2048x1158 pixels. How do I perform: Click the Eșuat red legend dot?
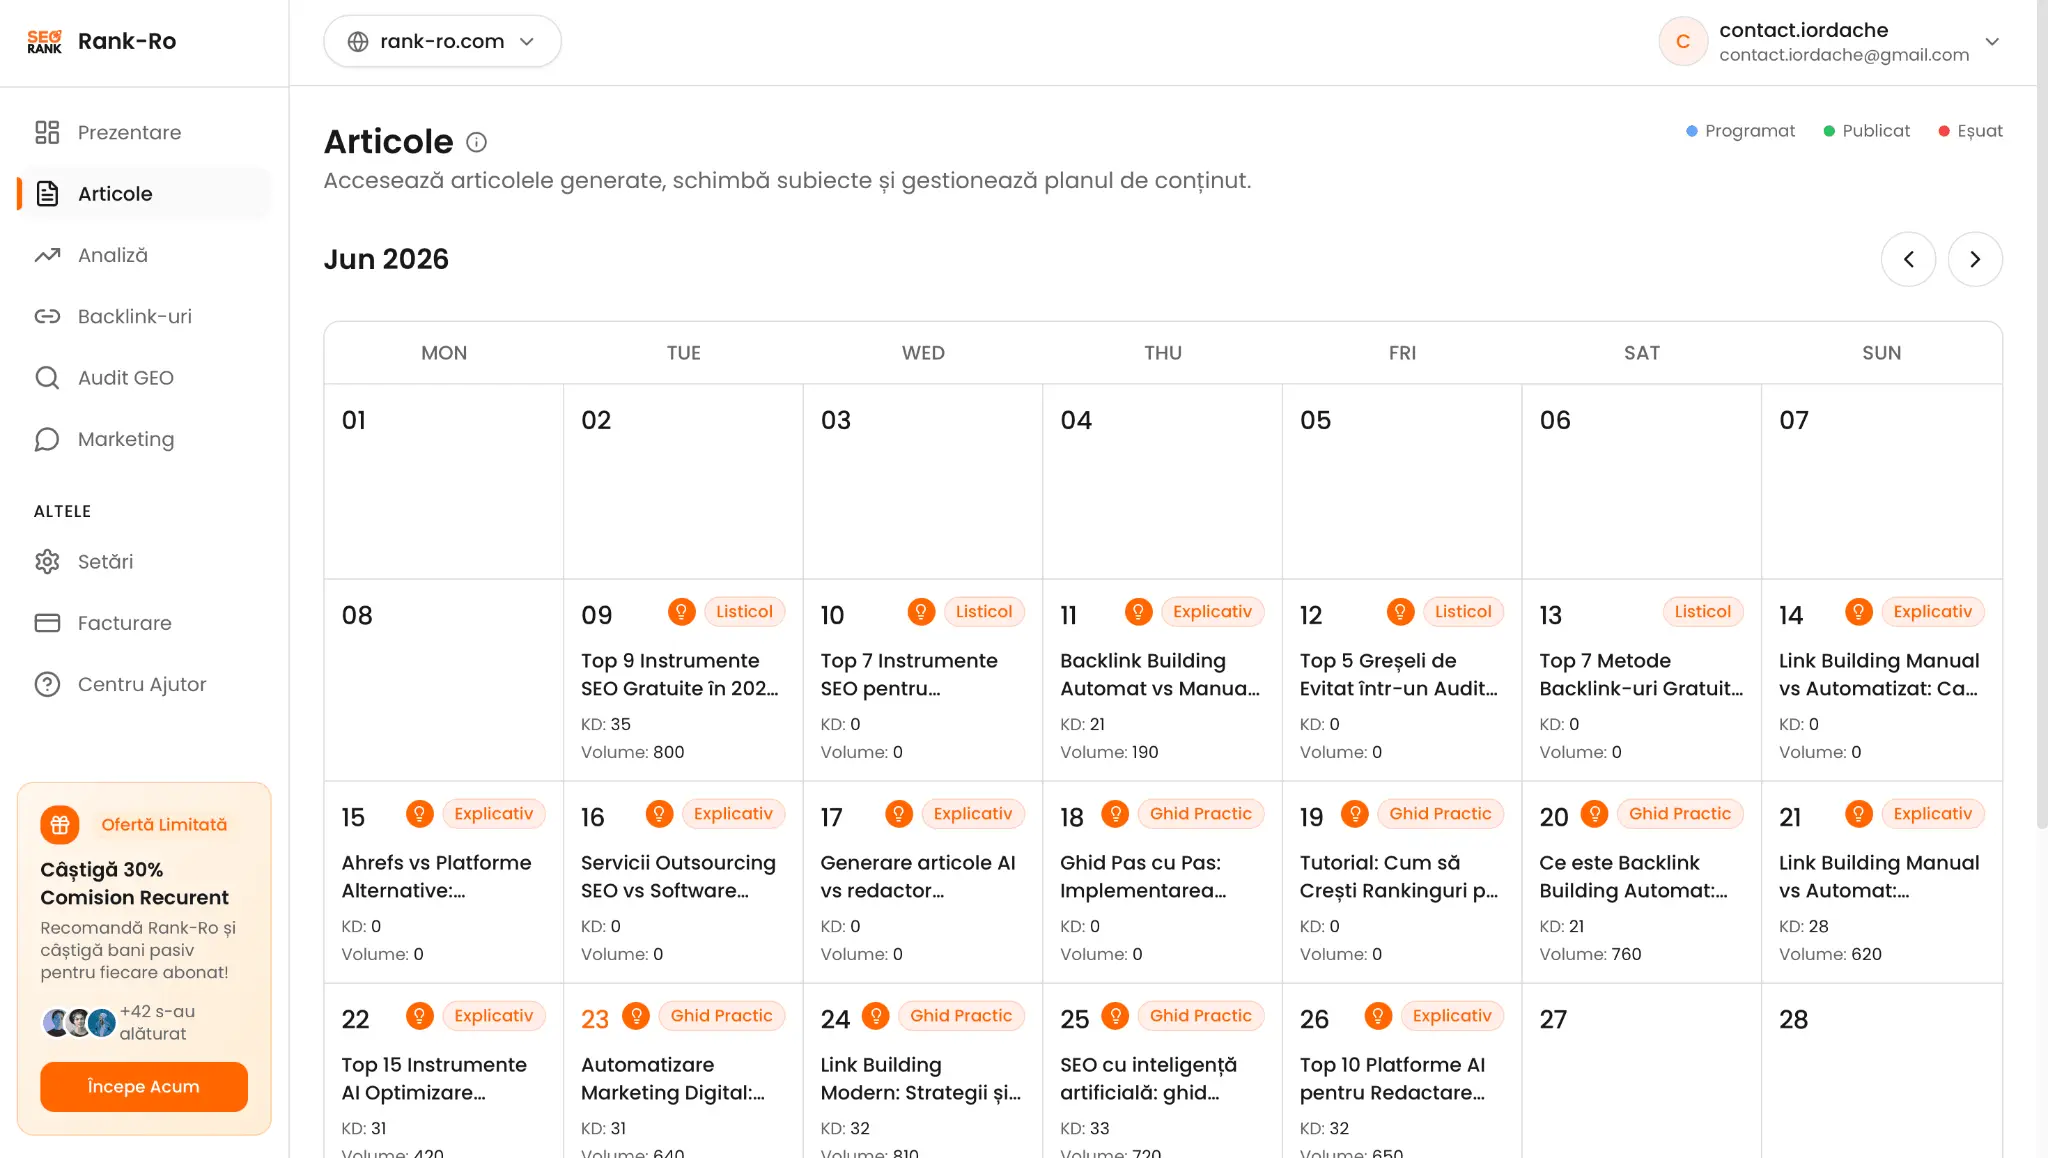tap(1944, 131)
